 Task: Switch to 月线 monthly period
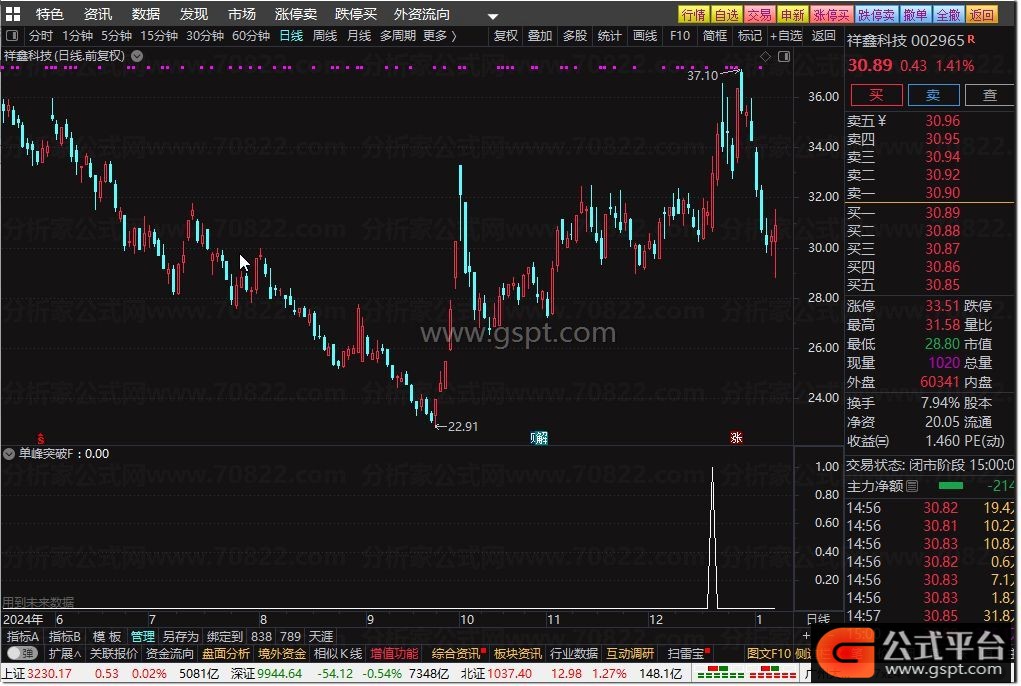pyautogui.click(x=359, y=35)
